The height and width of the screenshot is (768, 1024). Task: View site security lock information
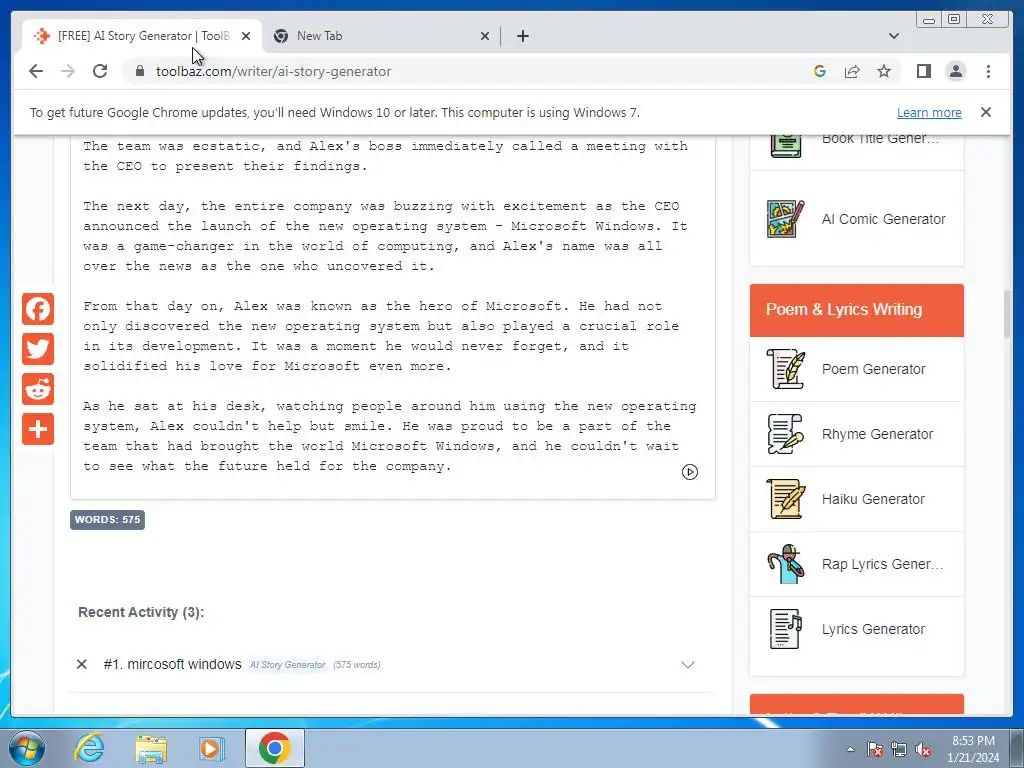click(140, 71)
